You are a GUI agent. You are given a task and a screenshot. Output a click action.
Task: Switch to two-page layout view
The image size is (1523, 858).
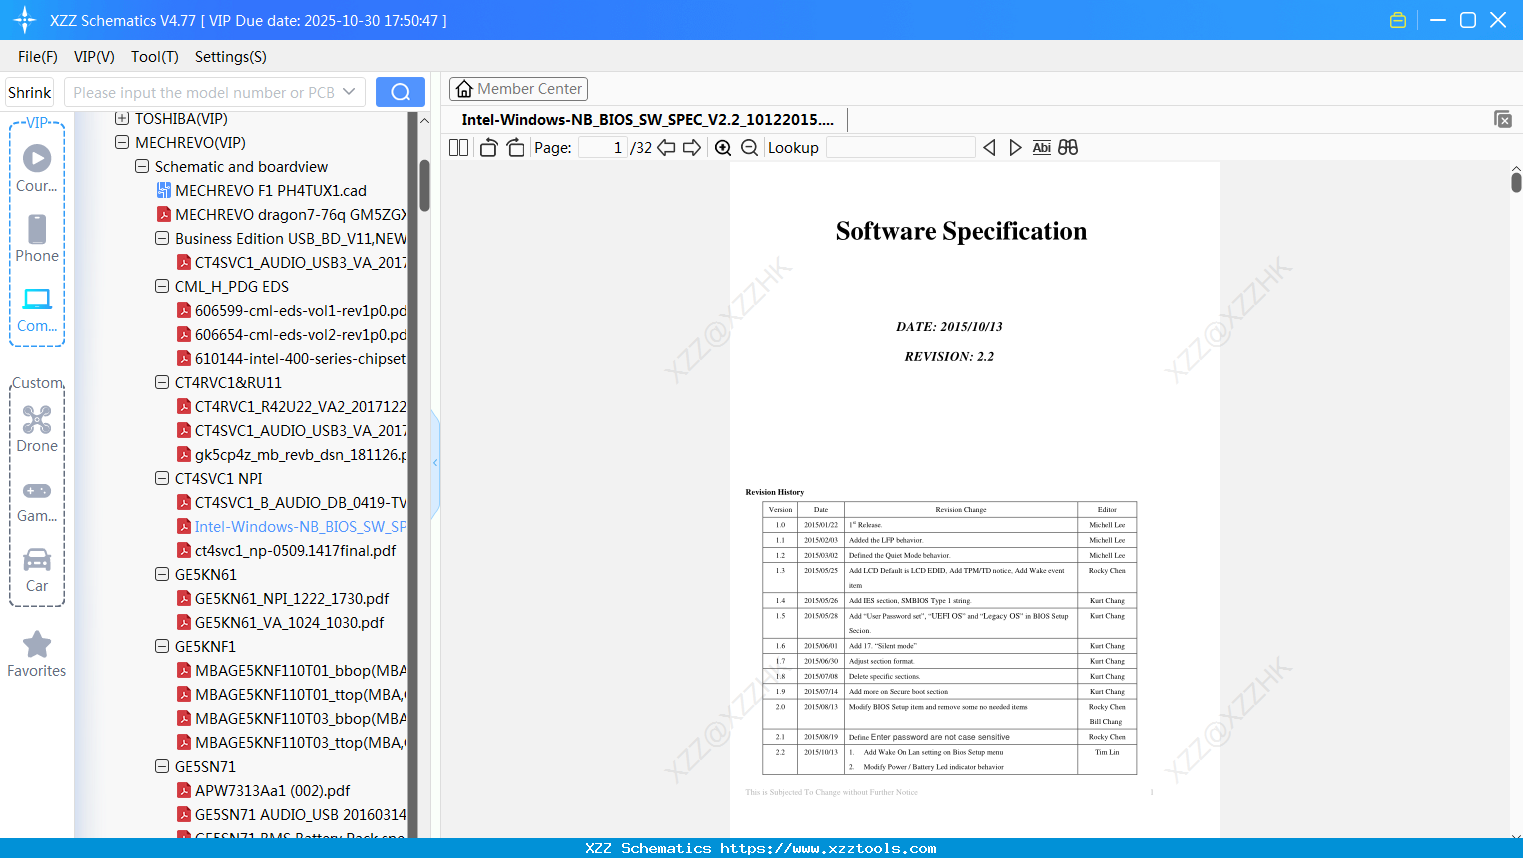pyautogui.click(x=459, y=148)
